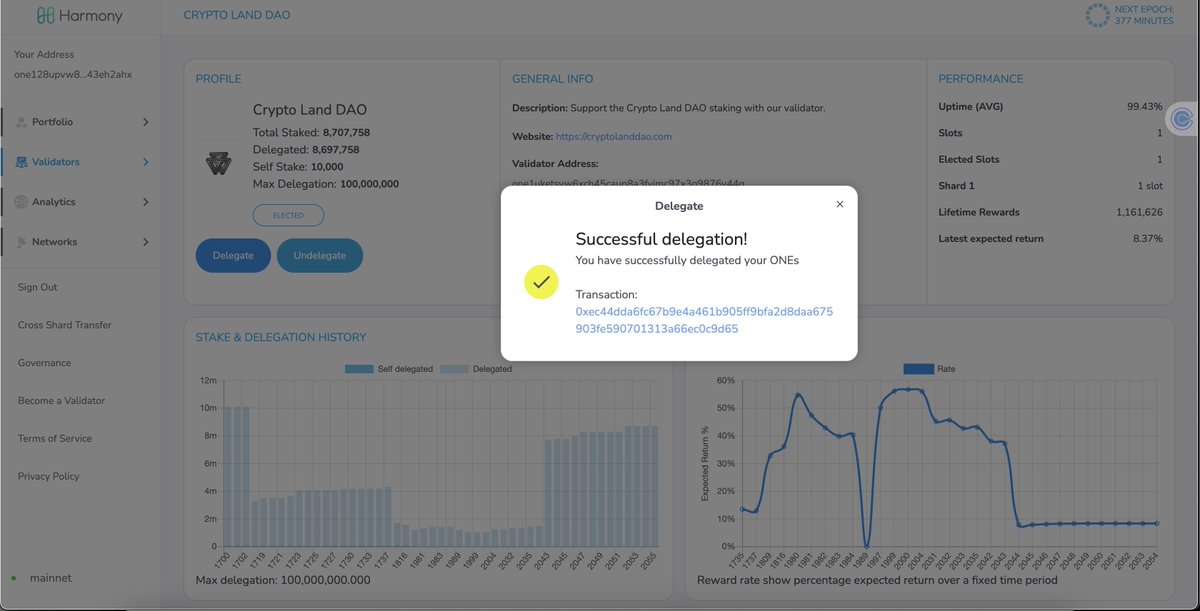Click the blue Delegate button

pos(233,255)
